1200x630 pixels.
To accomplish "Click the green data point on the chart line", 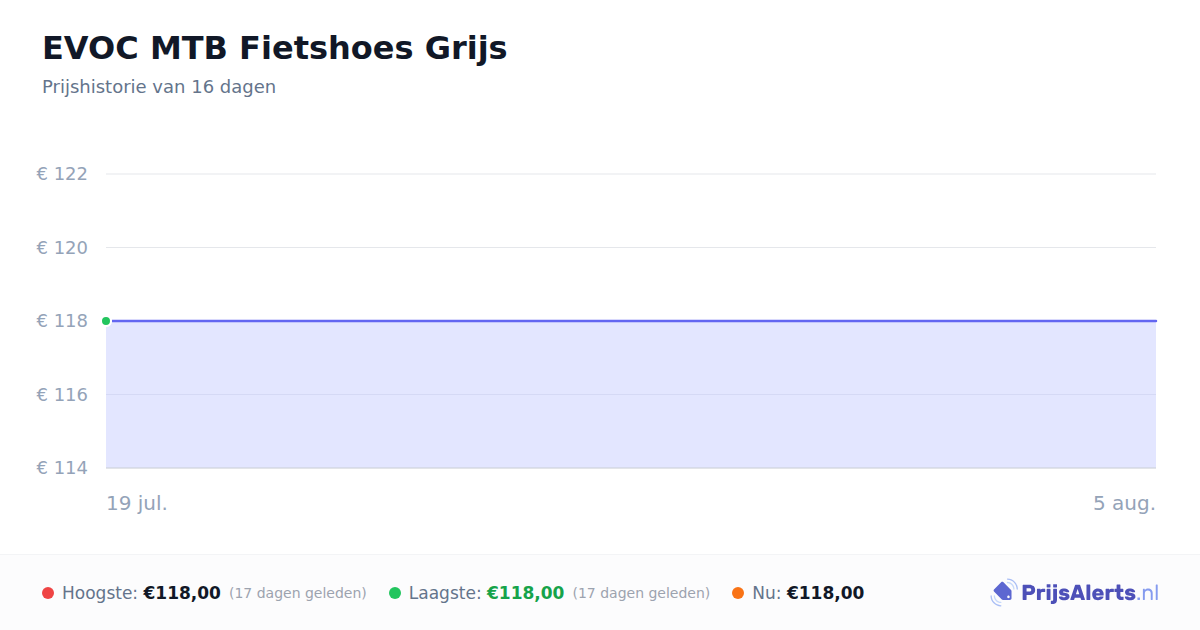I will tap(106, 321).
